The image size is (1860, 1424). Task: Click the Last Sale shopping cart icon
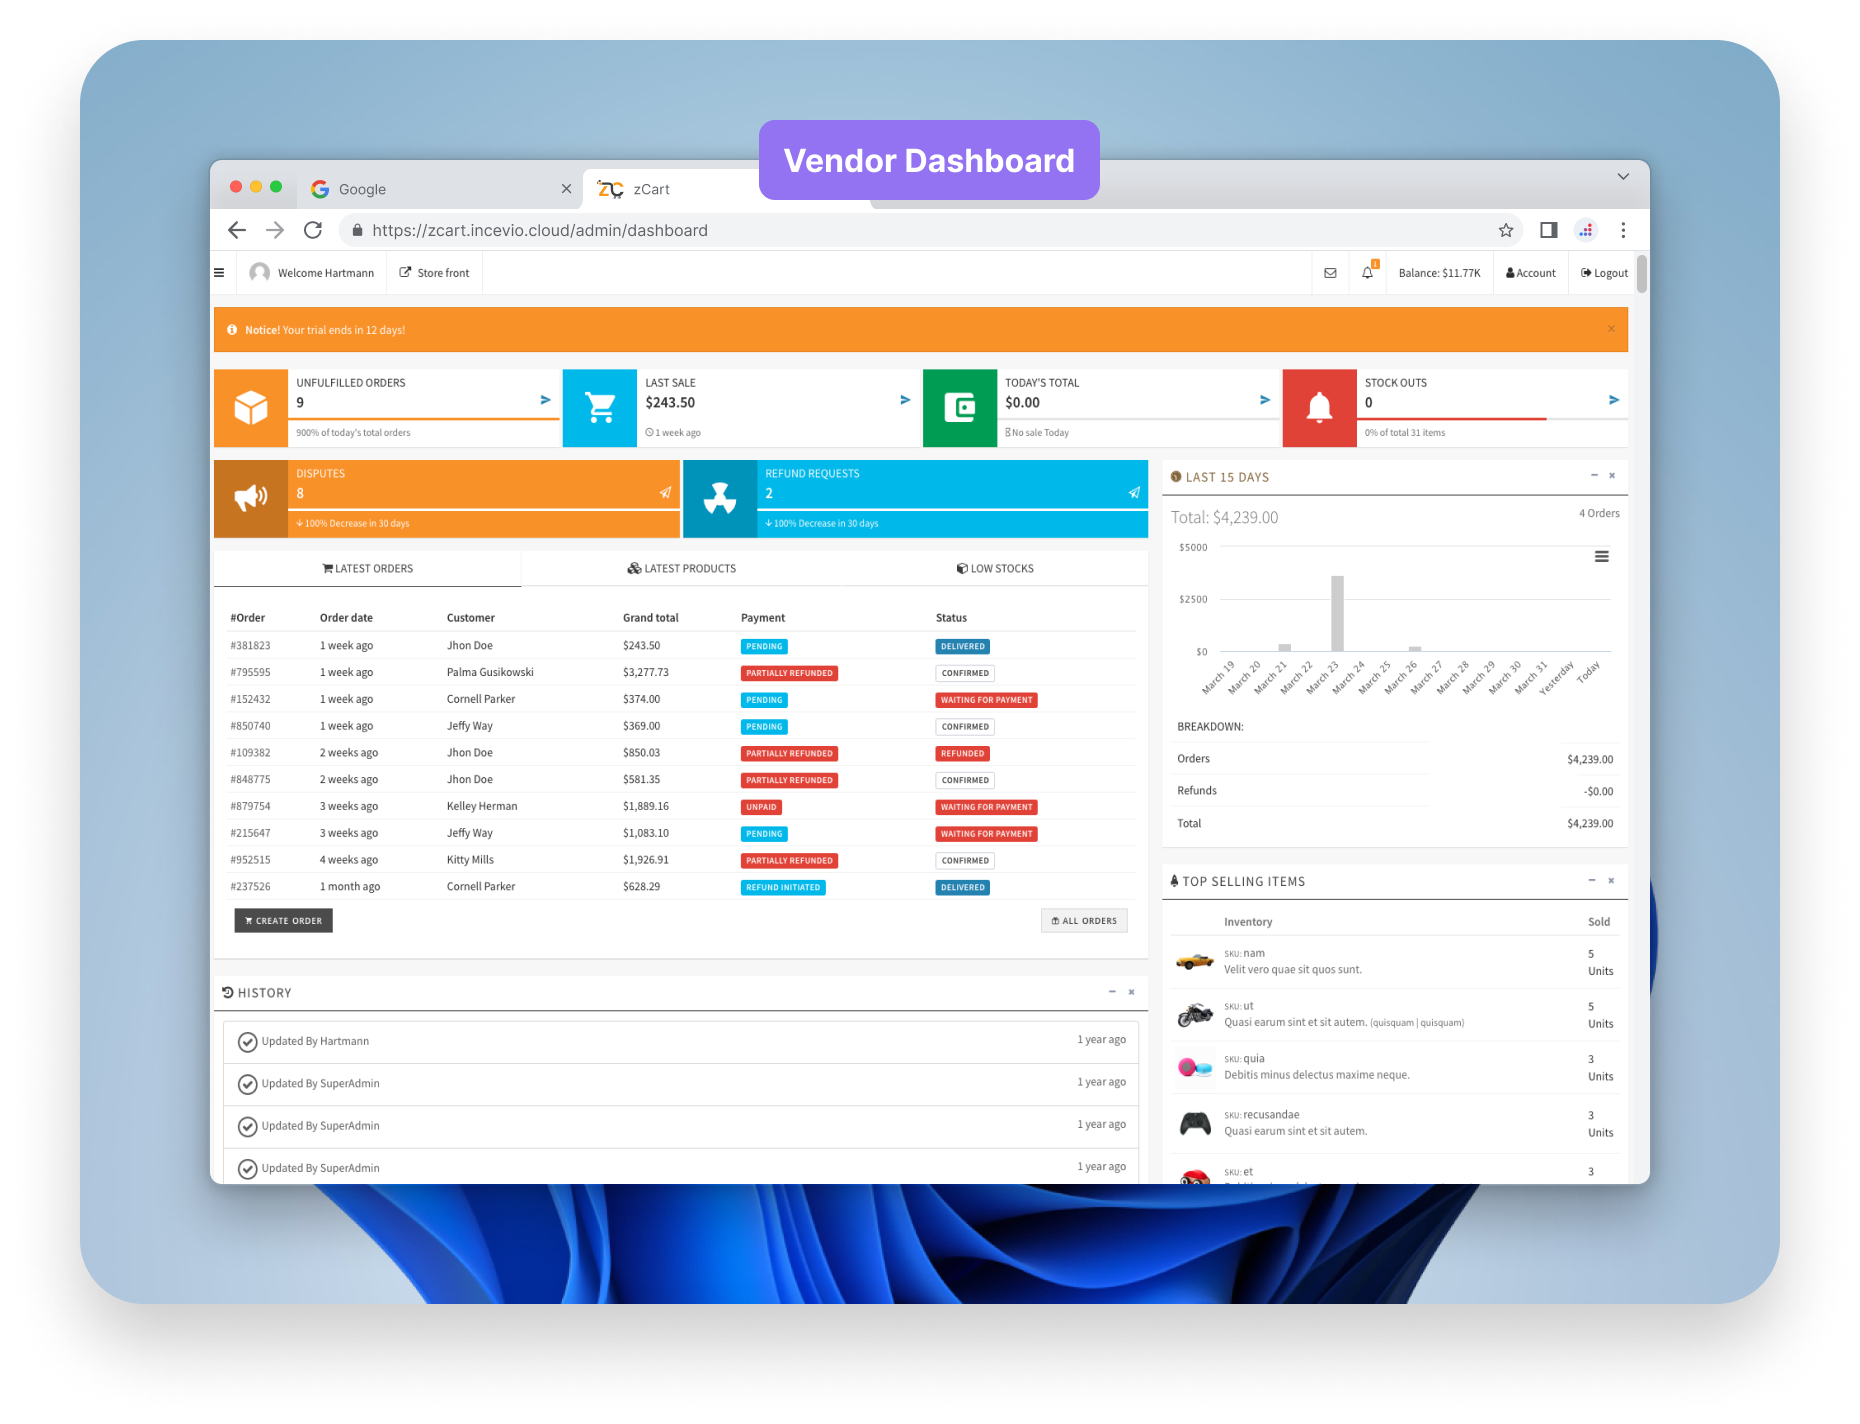pos(600,408)
